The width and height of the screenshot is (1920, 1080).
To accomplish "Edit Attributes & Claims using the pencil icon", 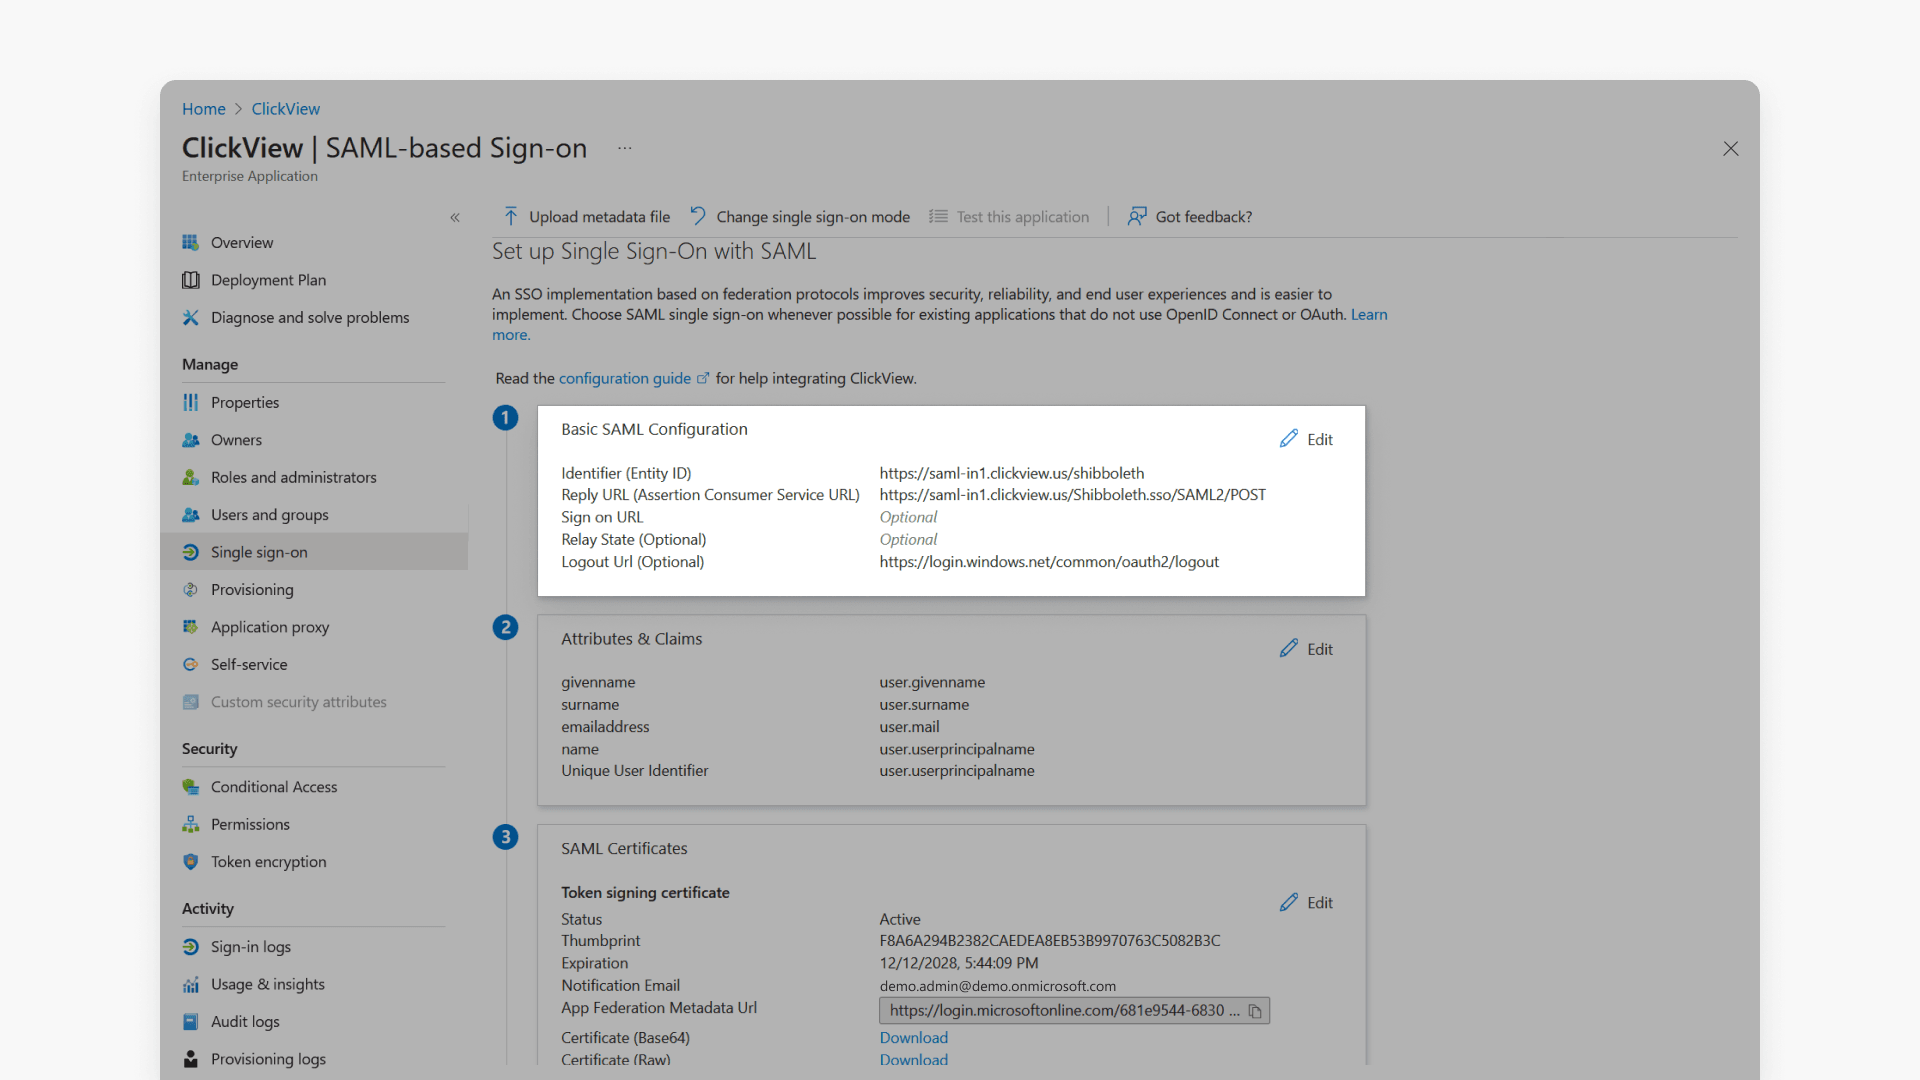I will pos(1288,648).
